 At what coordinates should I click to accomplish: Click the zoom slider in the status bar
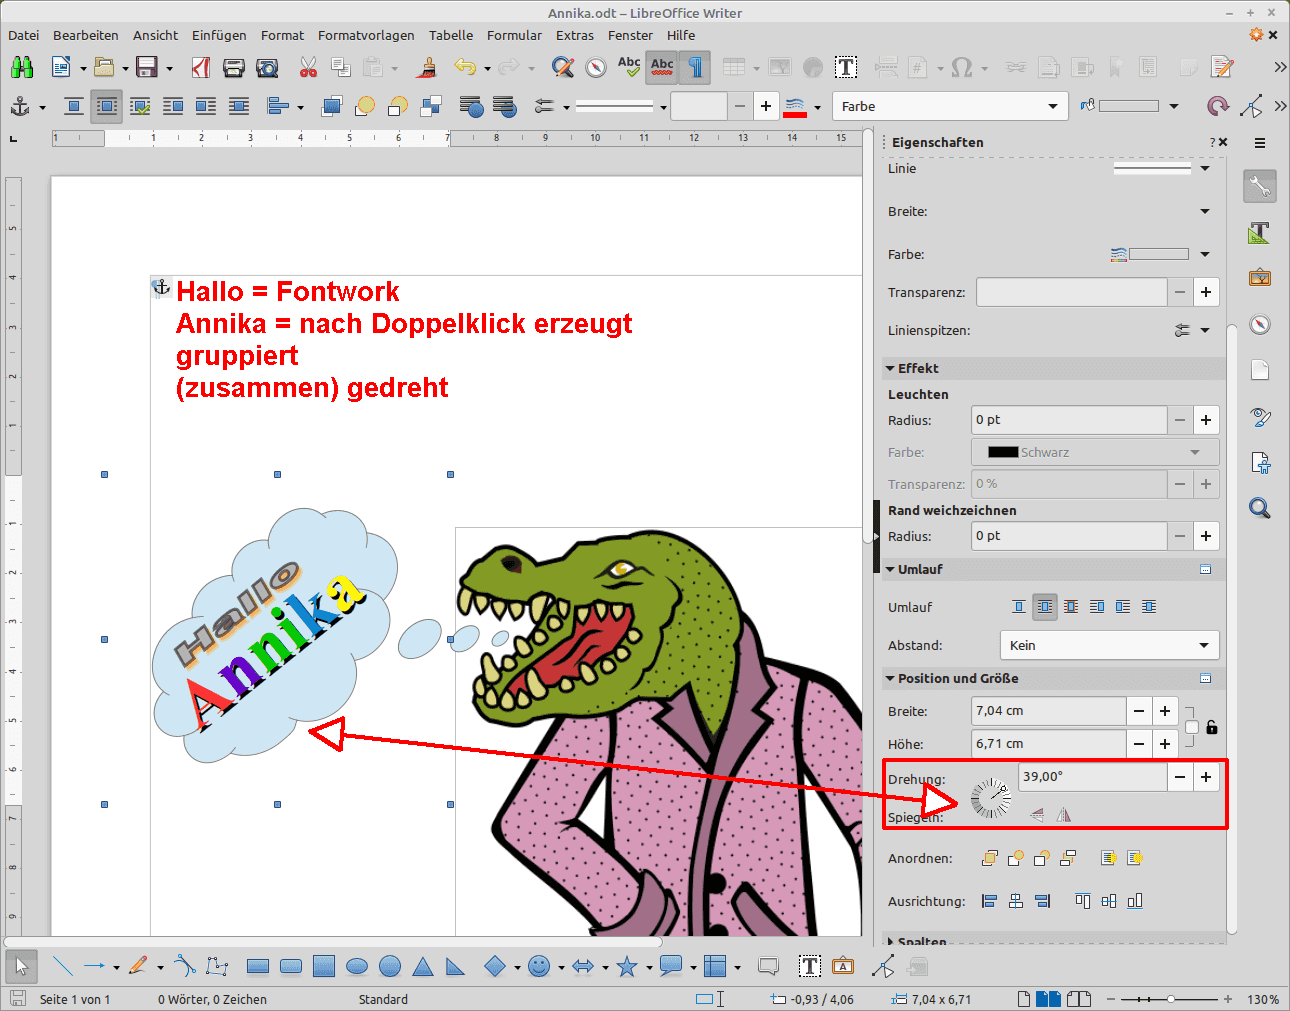1171,999
